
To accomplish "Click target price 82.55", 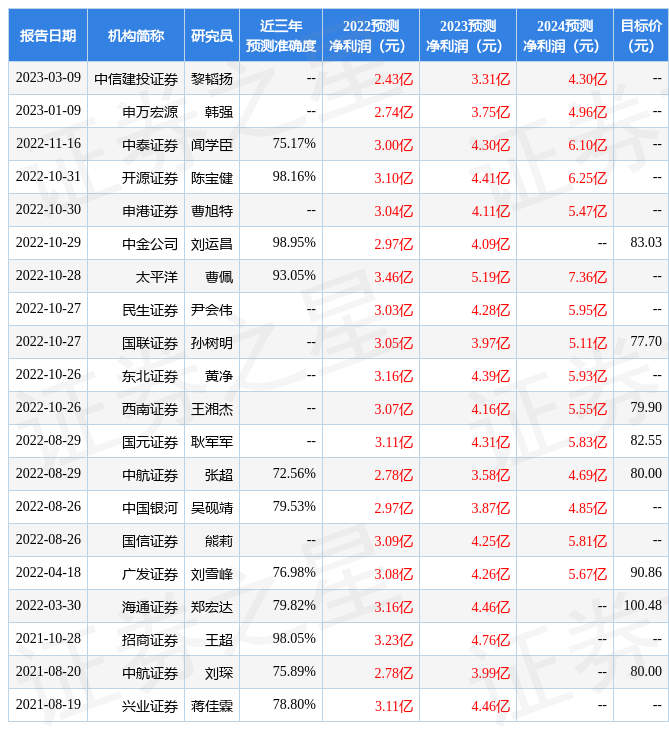I will (x=646, y=441).
